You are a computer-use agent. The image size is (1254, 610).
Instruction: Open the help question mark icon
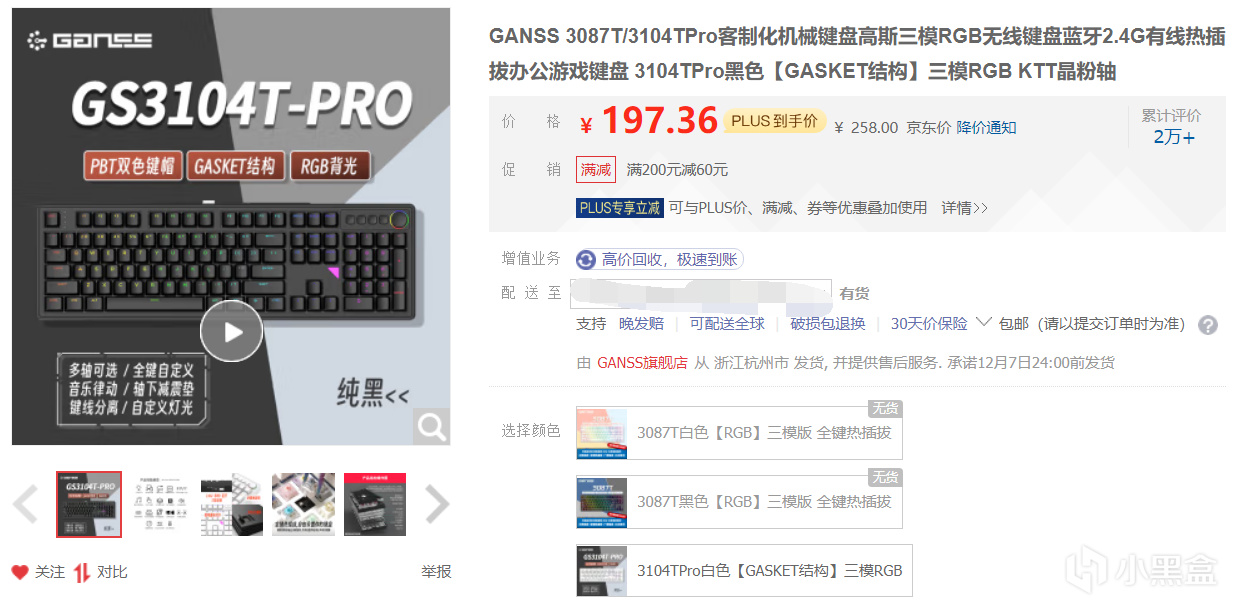tap(1208, 325)
